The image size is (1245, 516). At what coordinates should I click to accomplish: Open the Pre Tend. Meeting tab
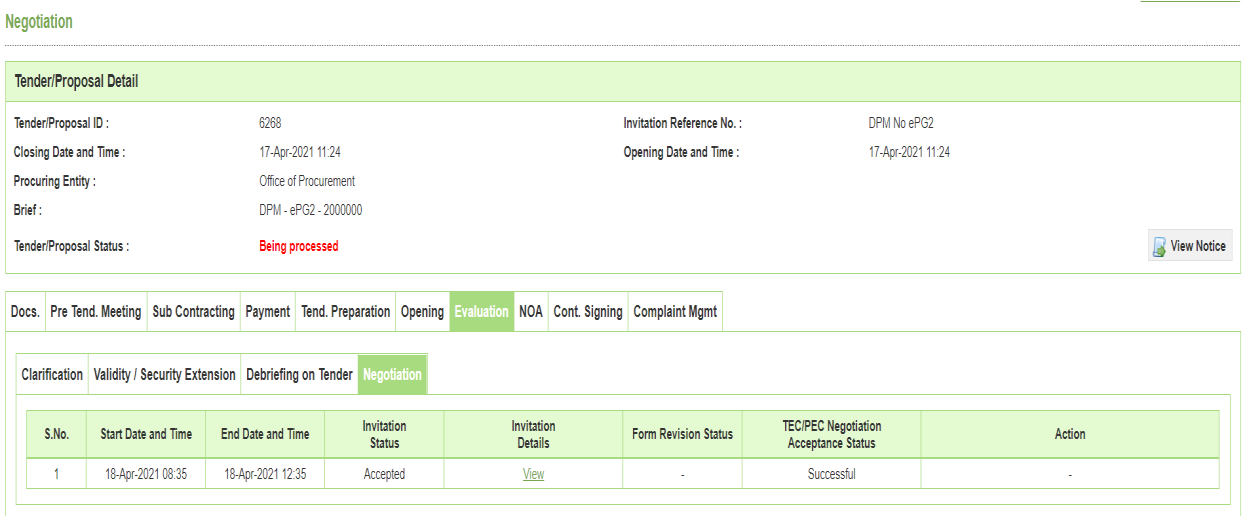point(96,312)
